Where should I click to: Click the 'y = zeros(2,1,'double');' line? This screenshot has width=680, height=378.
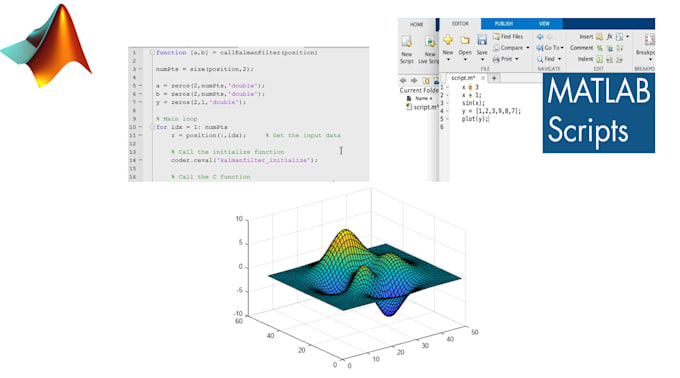201,102
